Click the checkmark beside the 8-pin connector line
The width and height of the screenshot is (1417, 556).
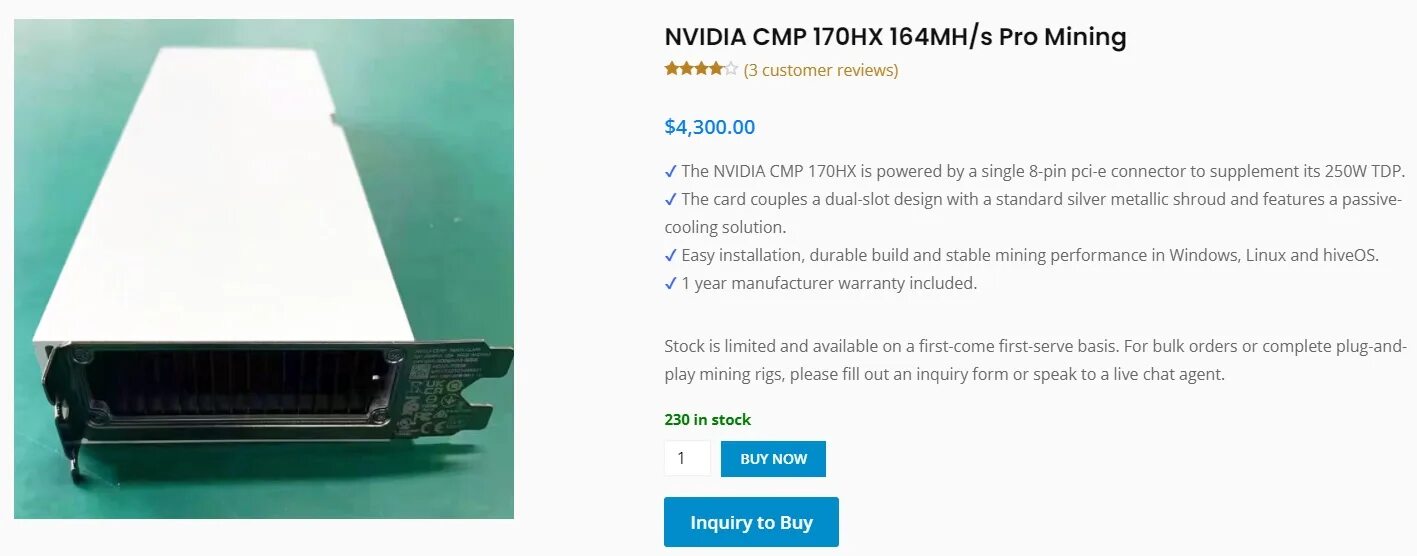coord(670,171)
